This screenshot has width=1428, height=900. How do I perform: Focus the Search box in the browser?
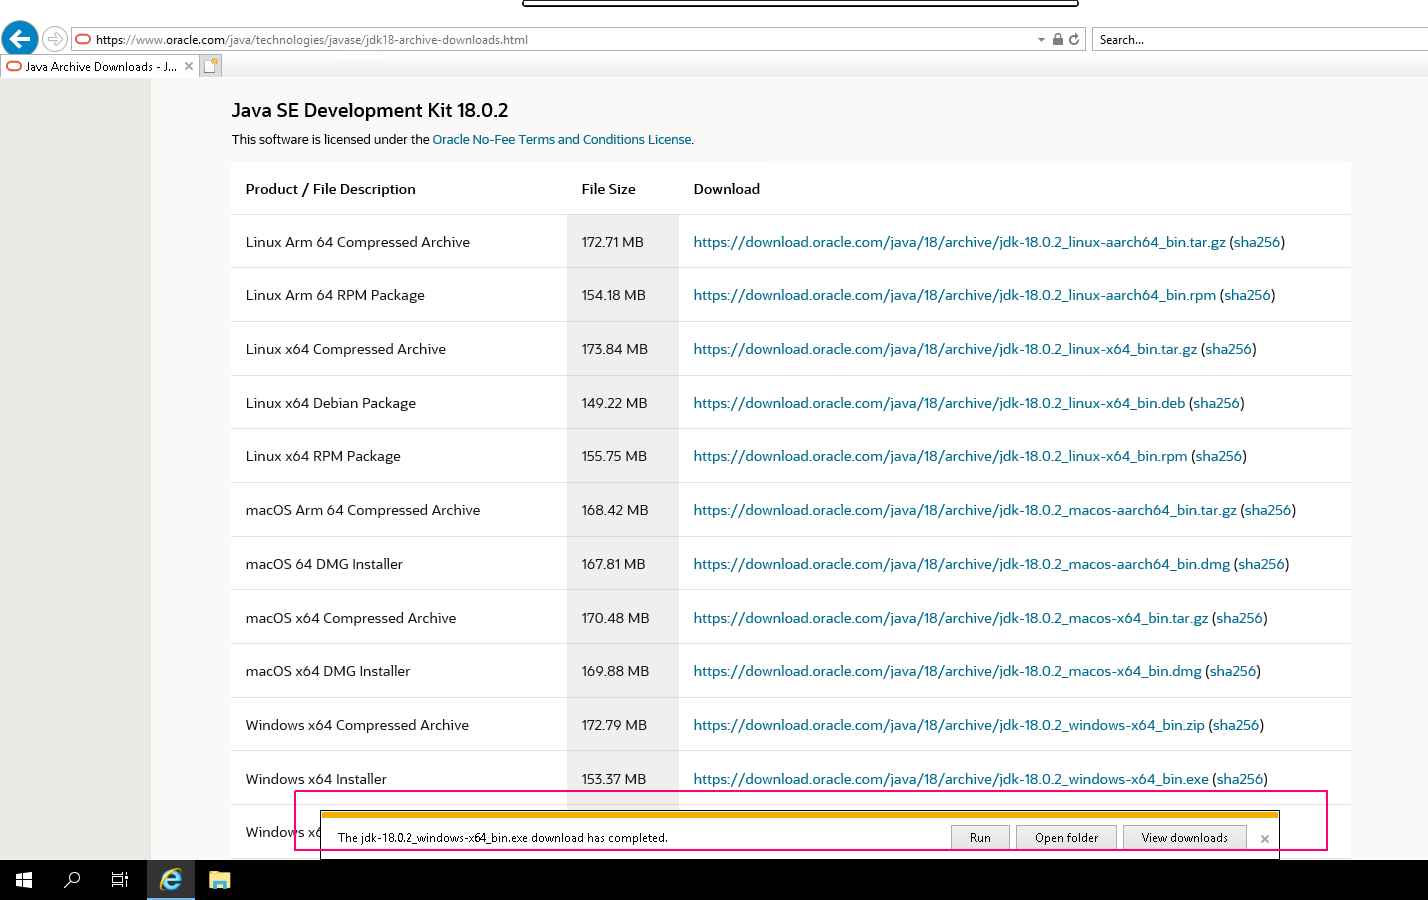coord(1260,40)
